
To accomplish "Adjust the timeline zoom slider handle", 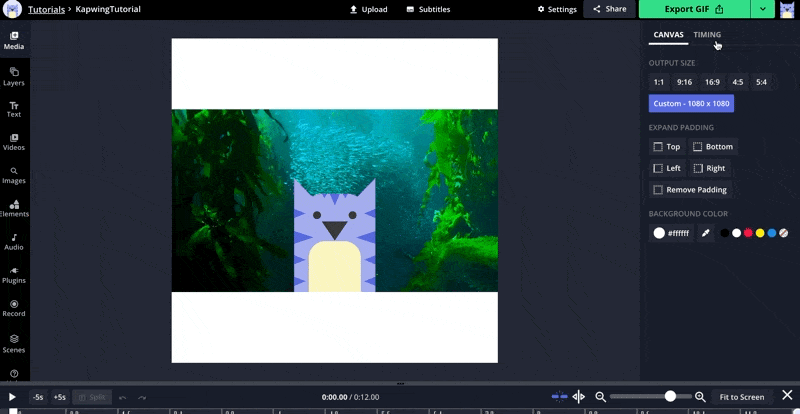I will [670, 396].
